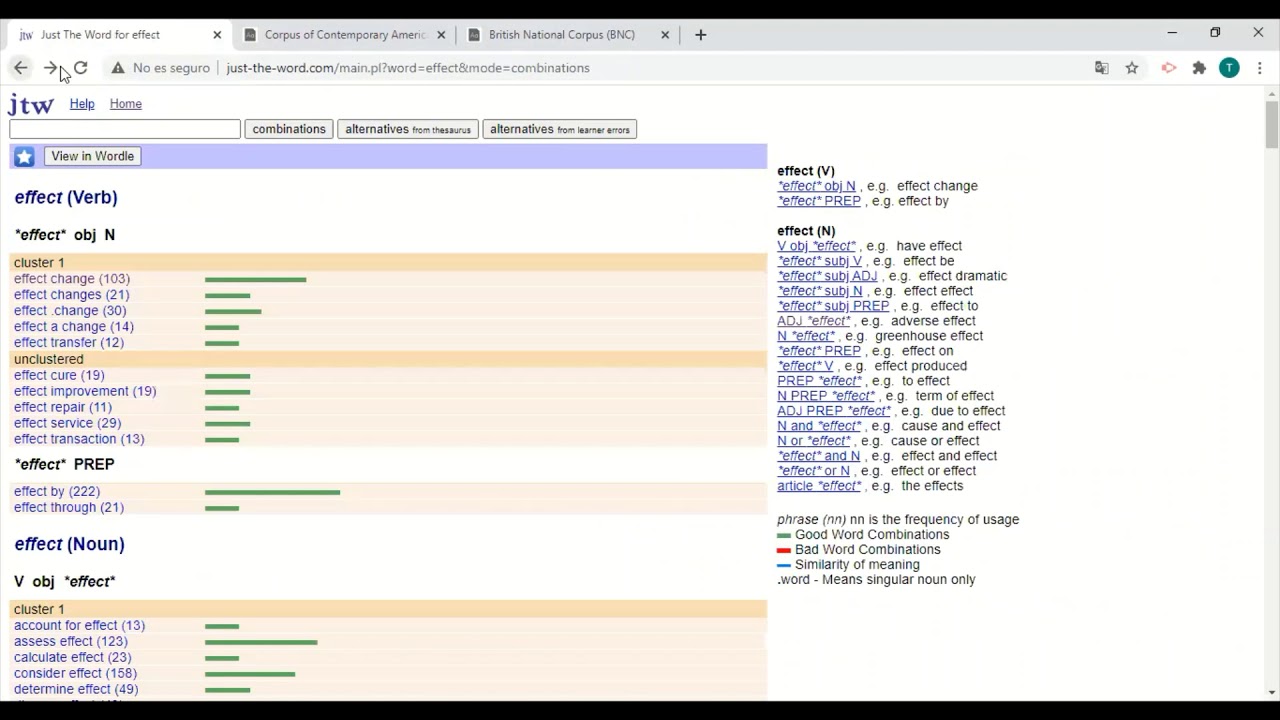Click the browser forward arrow
Screen dimensions: 1280x720
(x=50, y=68)
